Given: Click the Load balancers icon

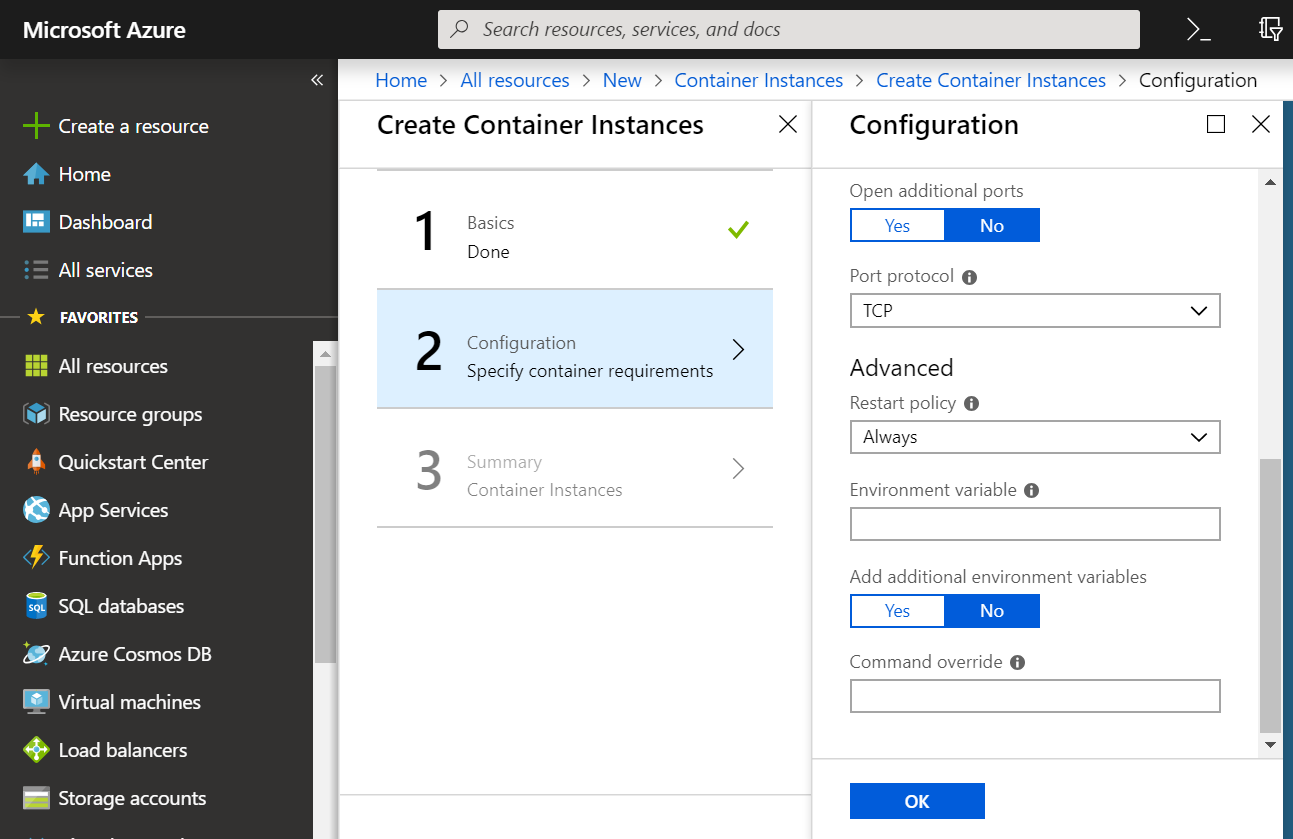Looking at the screenshot, I should 36,750.
